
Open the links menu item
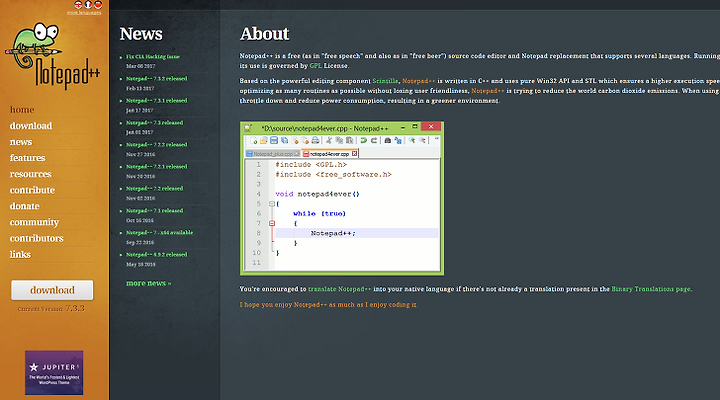20,254
